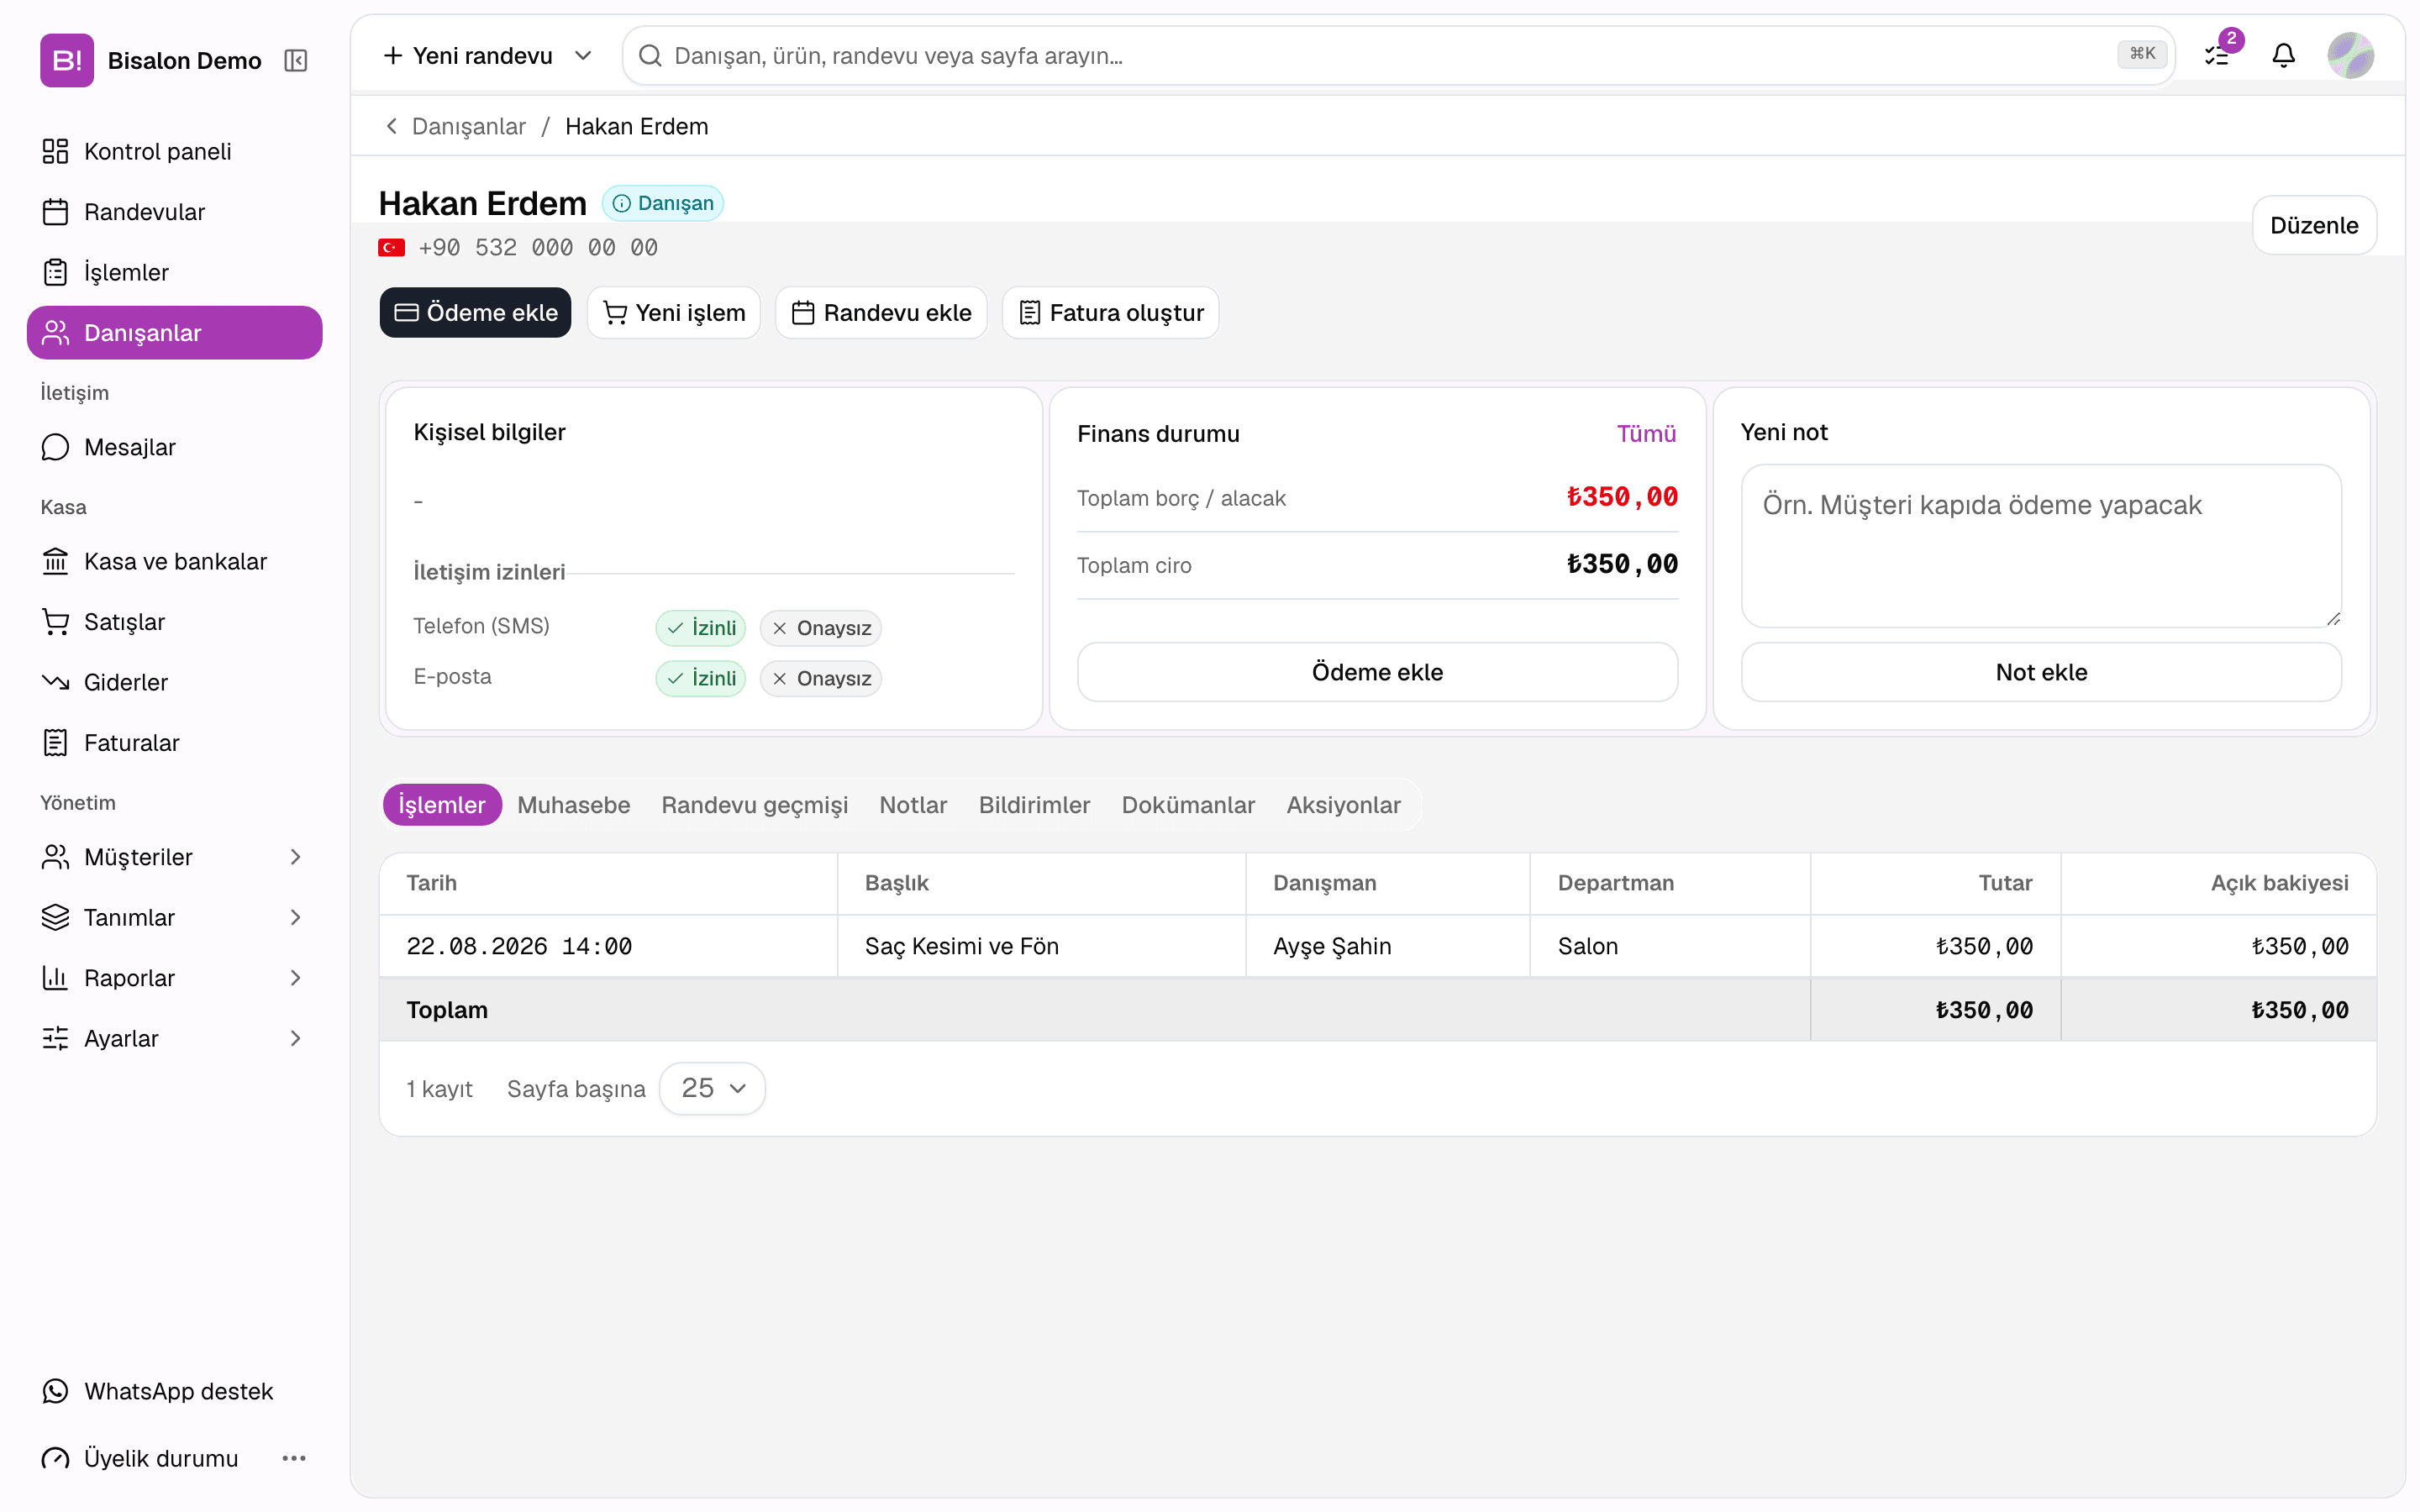
Task: Switch to the Notlar tab
Action: point(913,805)
